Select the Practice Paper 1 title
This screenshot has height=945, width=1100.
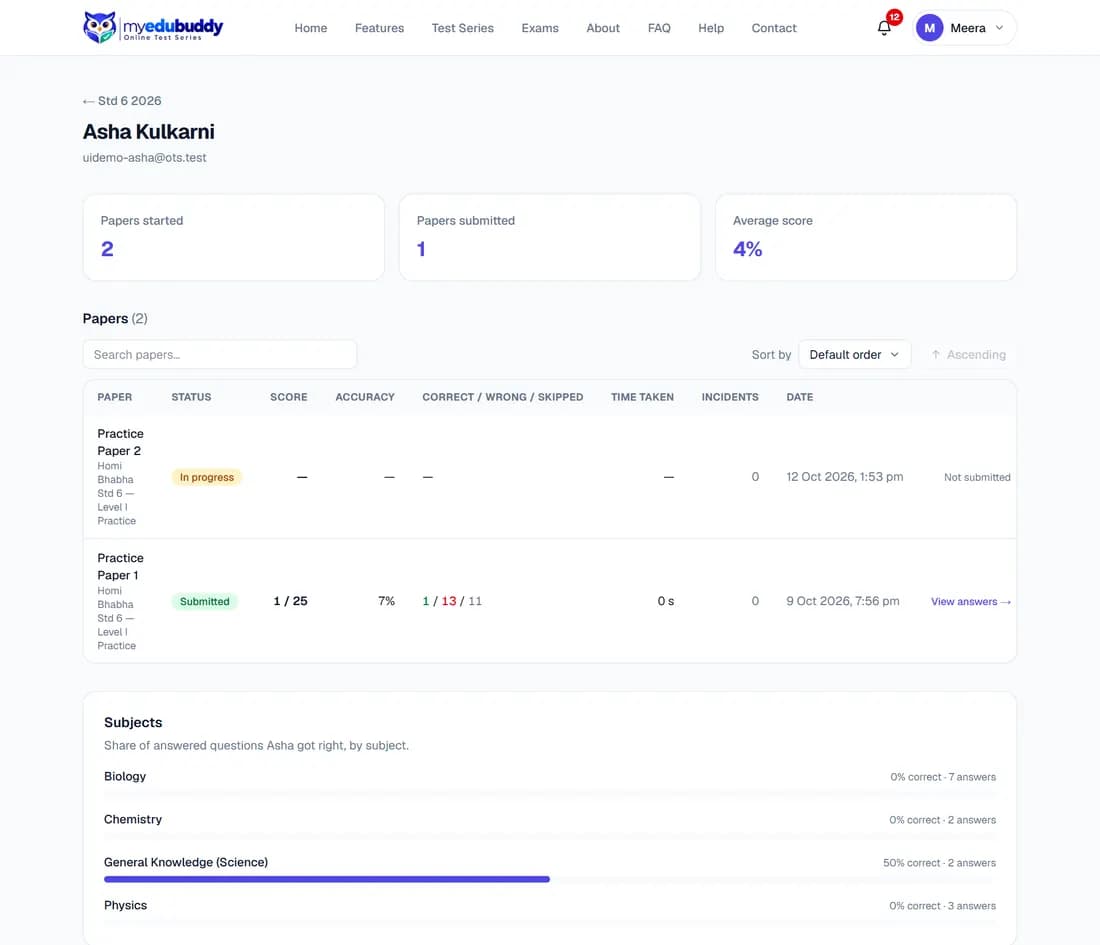tap(121, 566)
